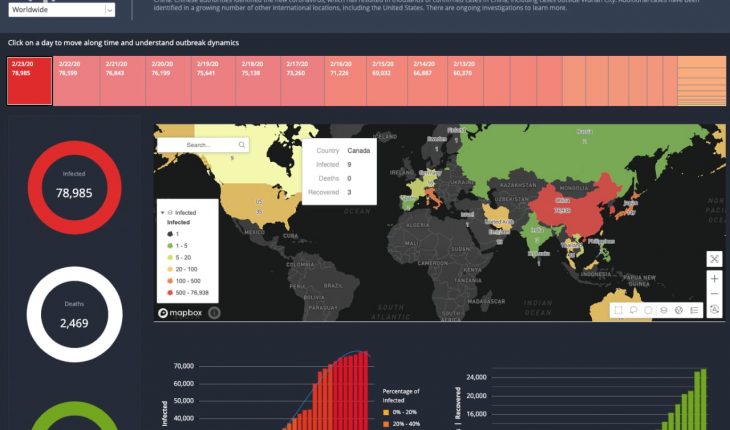Click the Deaths 2,469 donut gauge

[74, 315]
